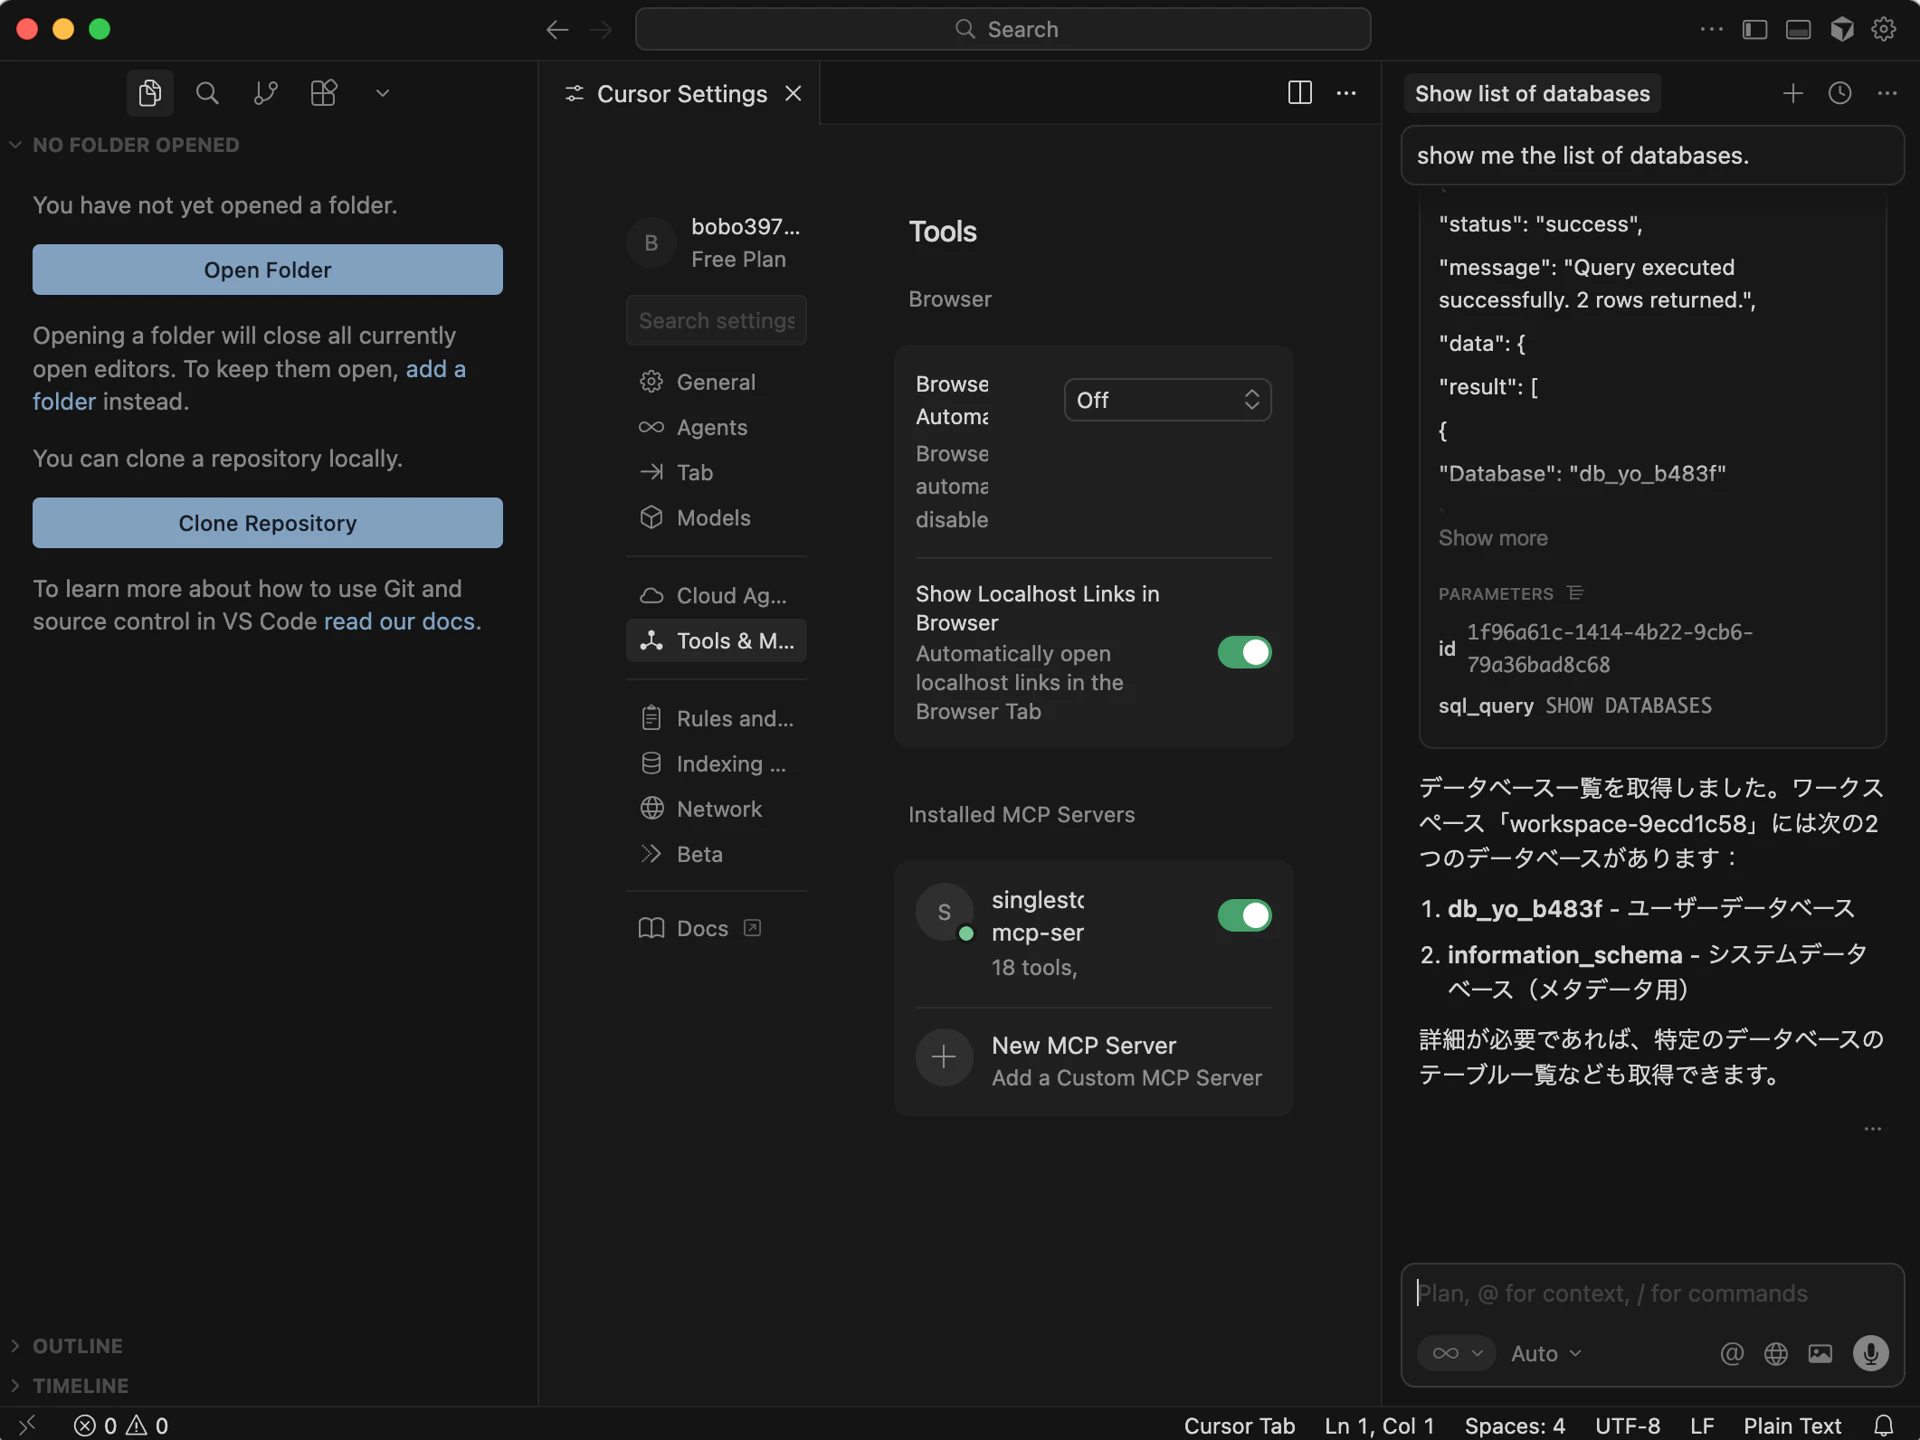The width and height of the screenshot is (1920, 1440).
Task: Change language mode Plain Text
Action: 1792,1425
